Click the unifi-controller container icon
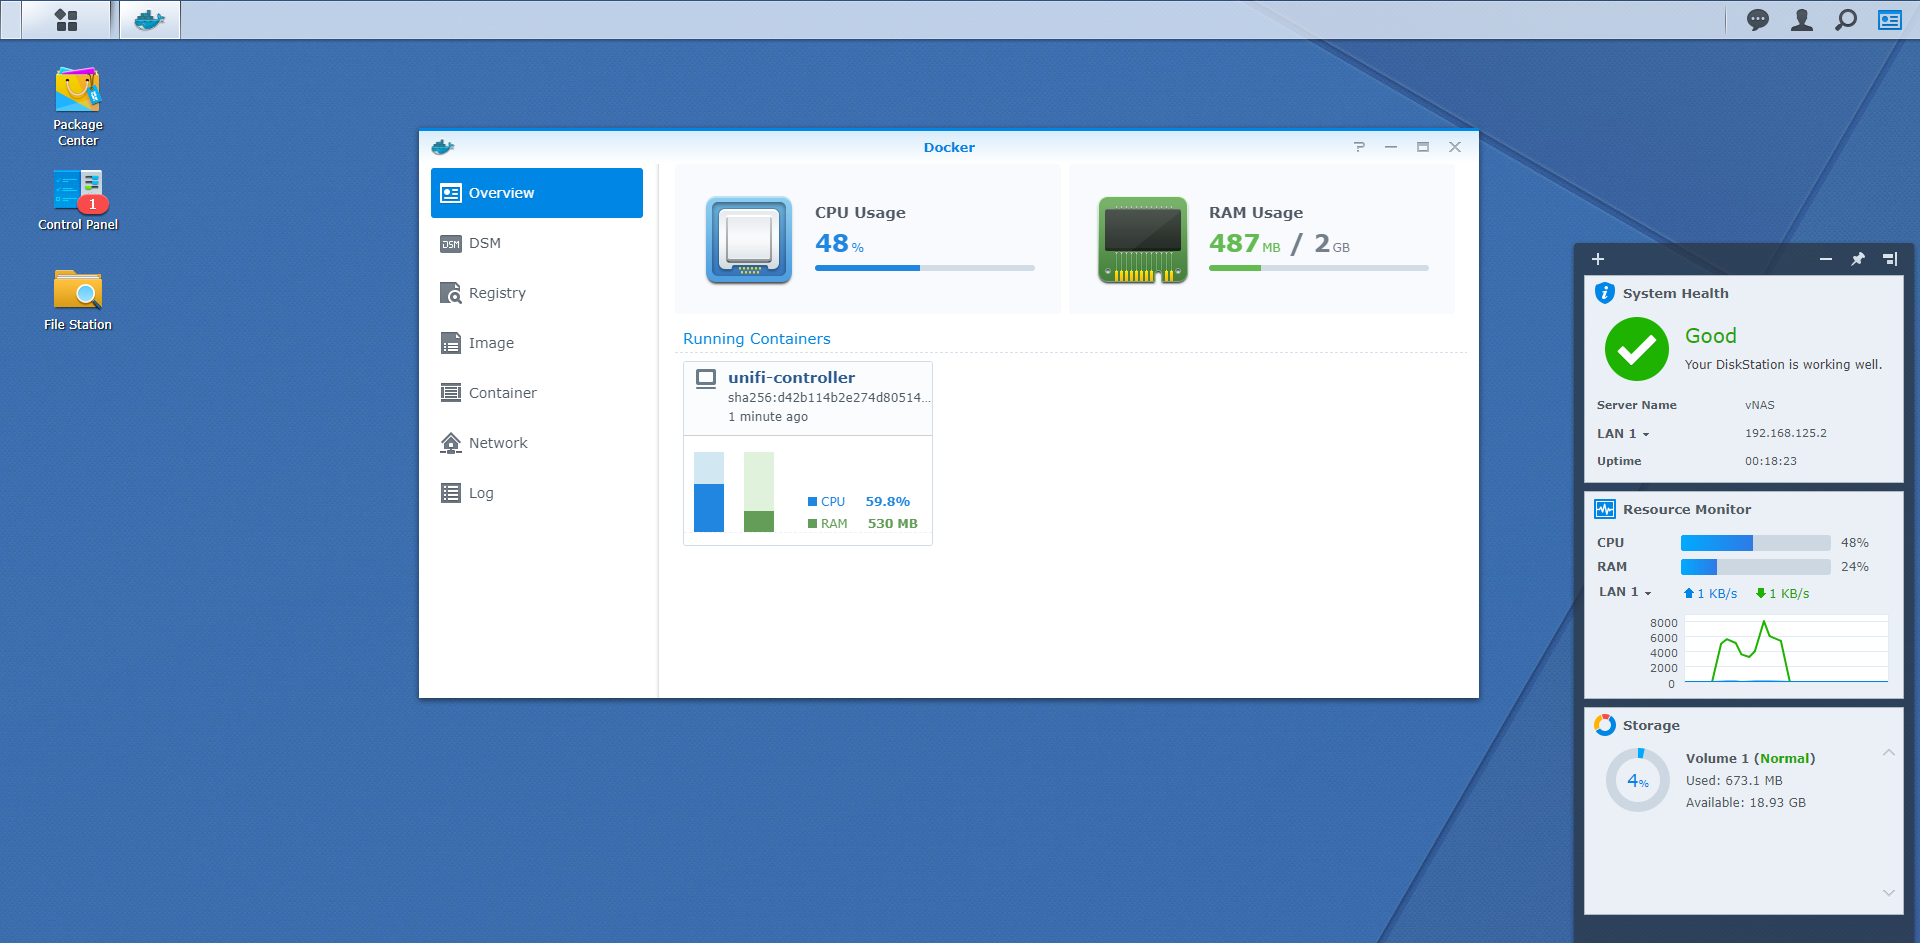This screenshot has width=1920, height=943. 706,378
